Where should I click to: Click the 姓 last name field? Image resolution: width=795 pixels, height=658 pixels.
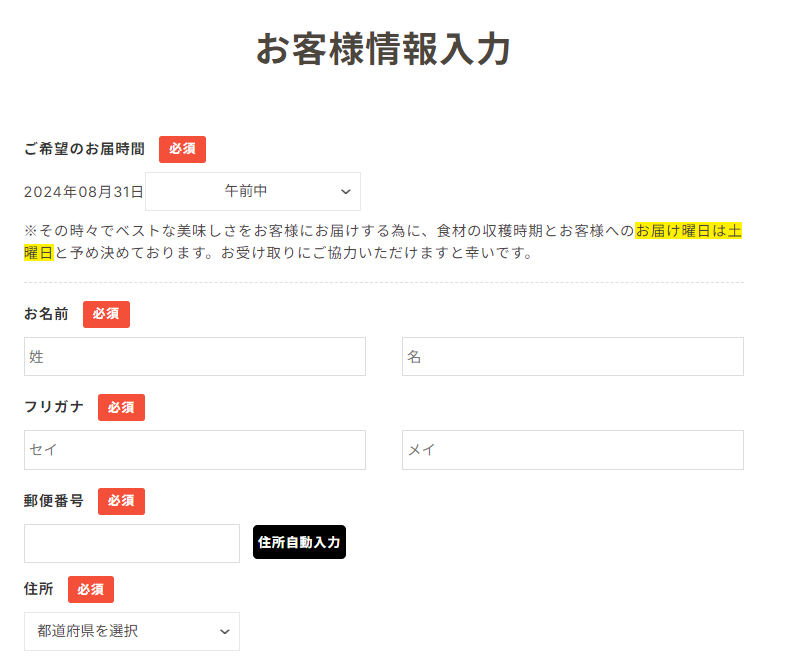coord(195,356)
